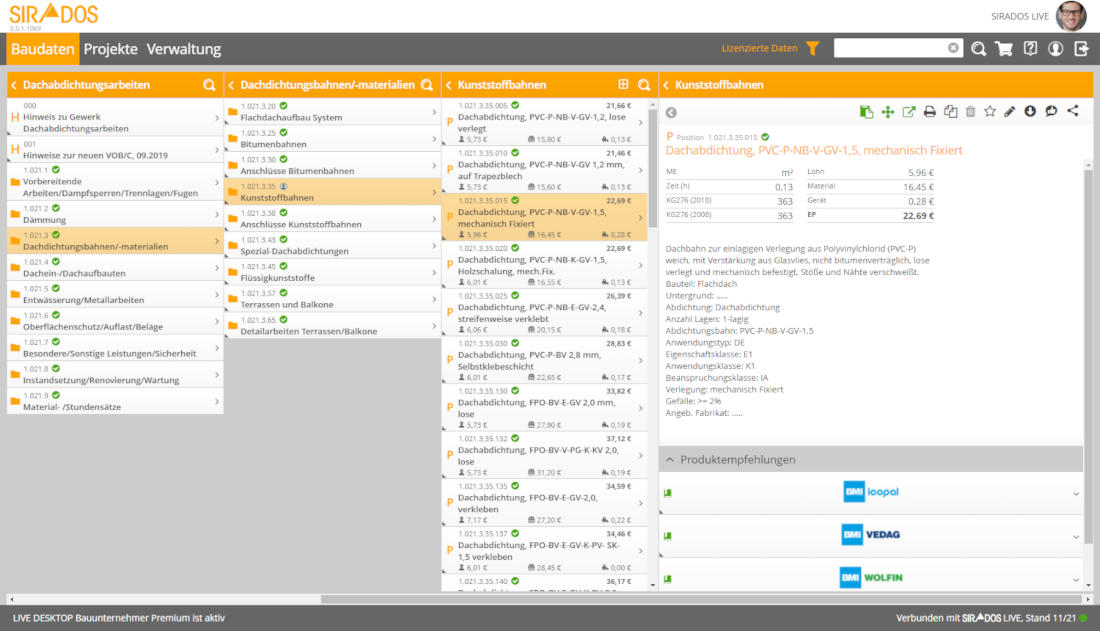Expand the BMI Icopal product recommendation

1076,493
